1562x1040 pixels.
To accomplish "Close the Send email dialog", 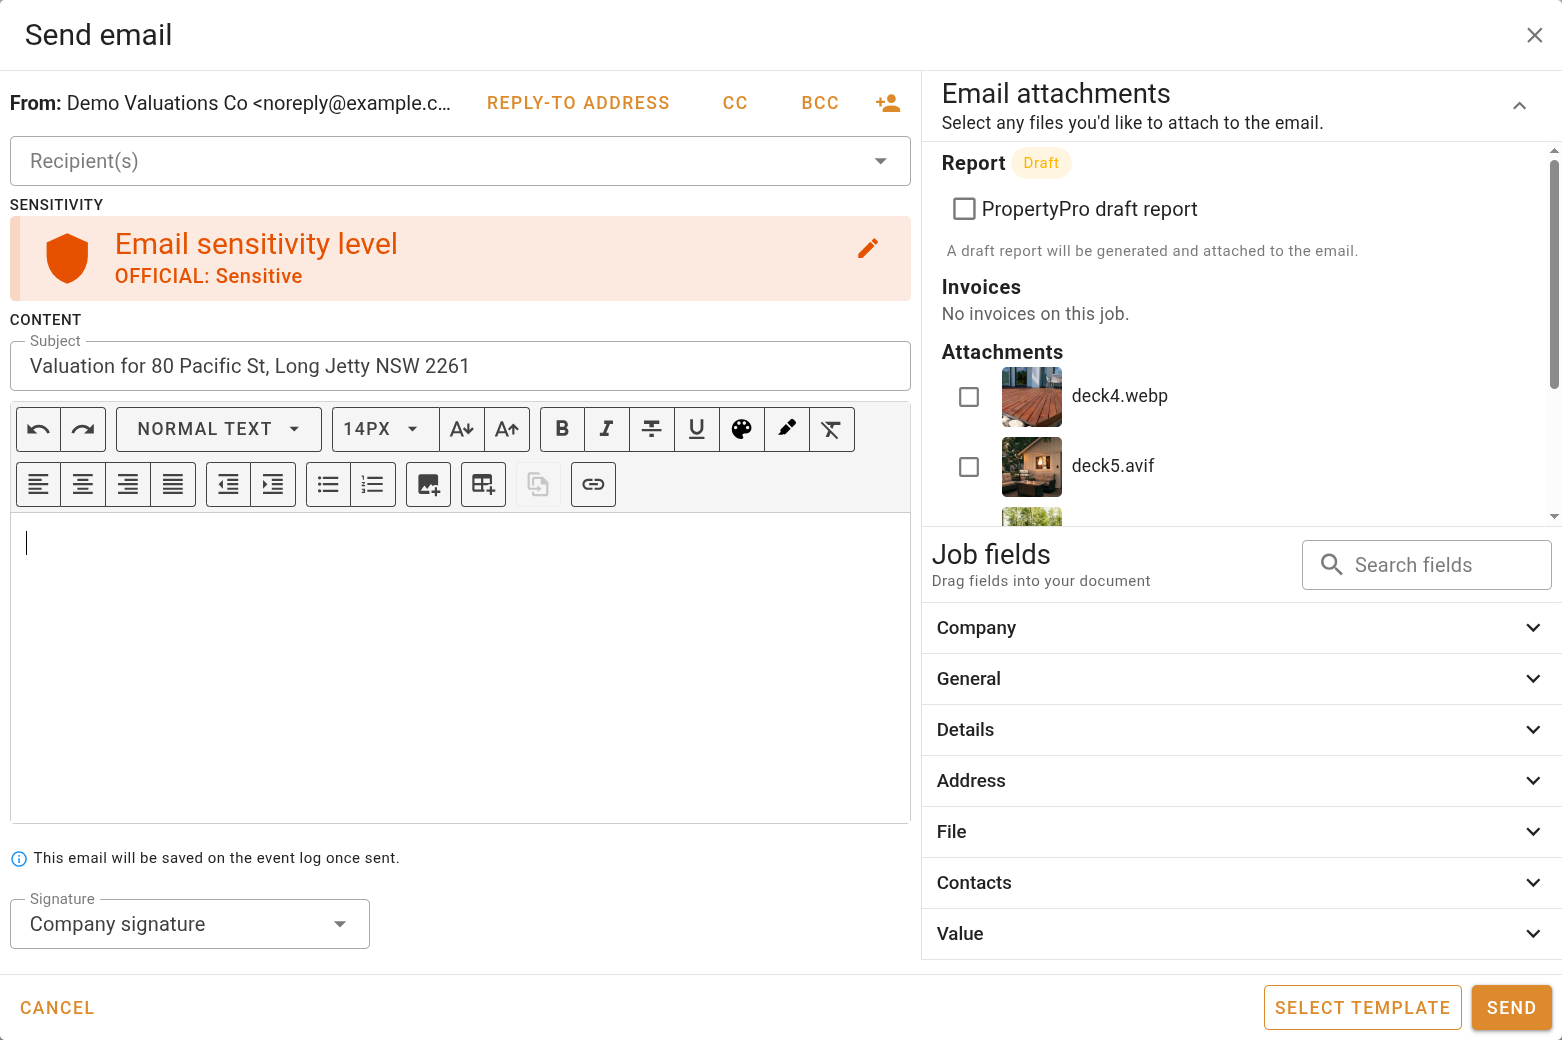I will tap(1535, 35).
